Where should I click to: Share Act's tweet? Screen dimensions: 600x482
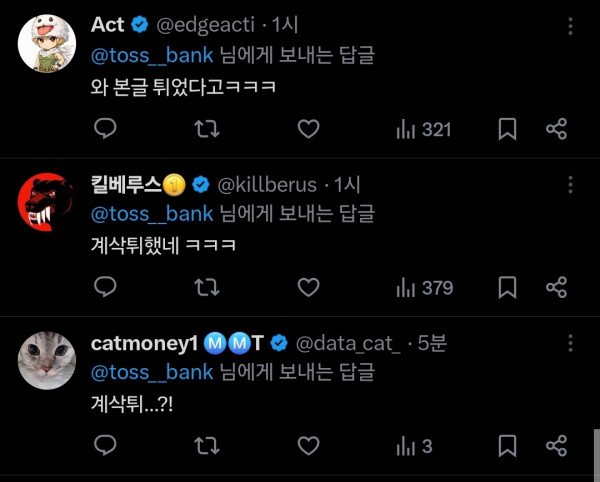coord(557,129)
